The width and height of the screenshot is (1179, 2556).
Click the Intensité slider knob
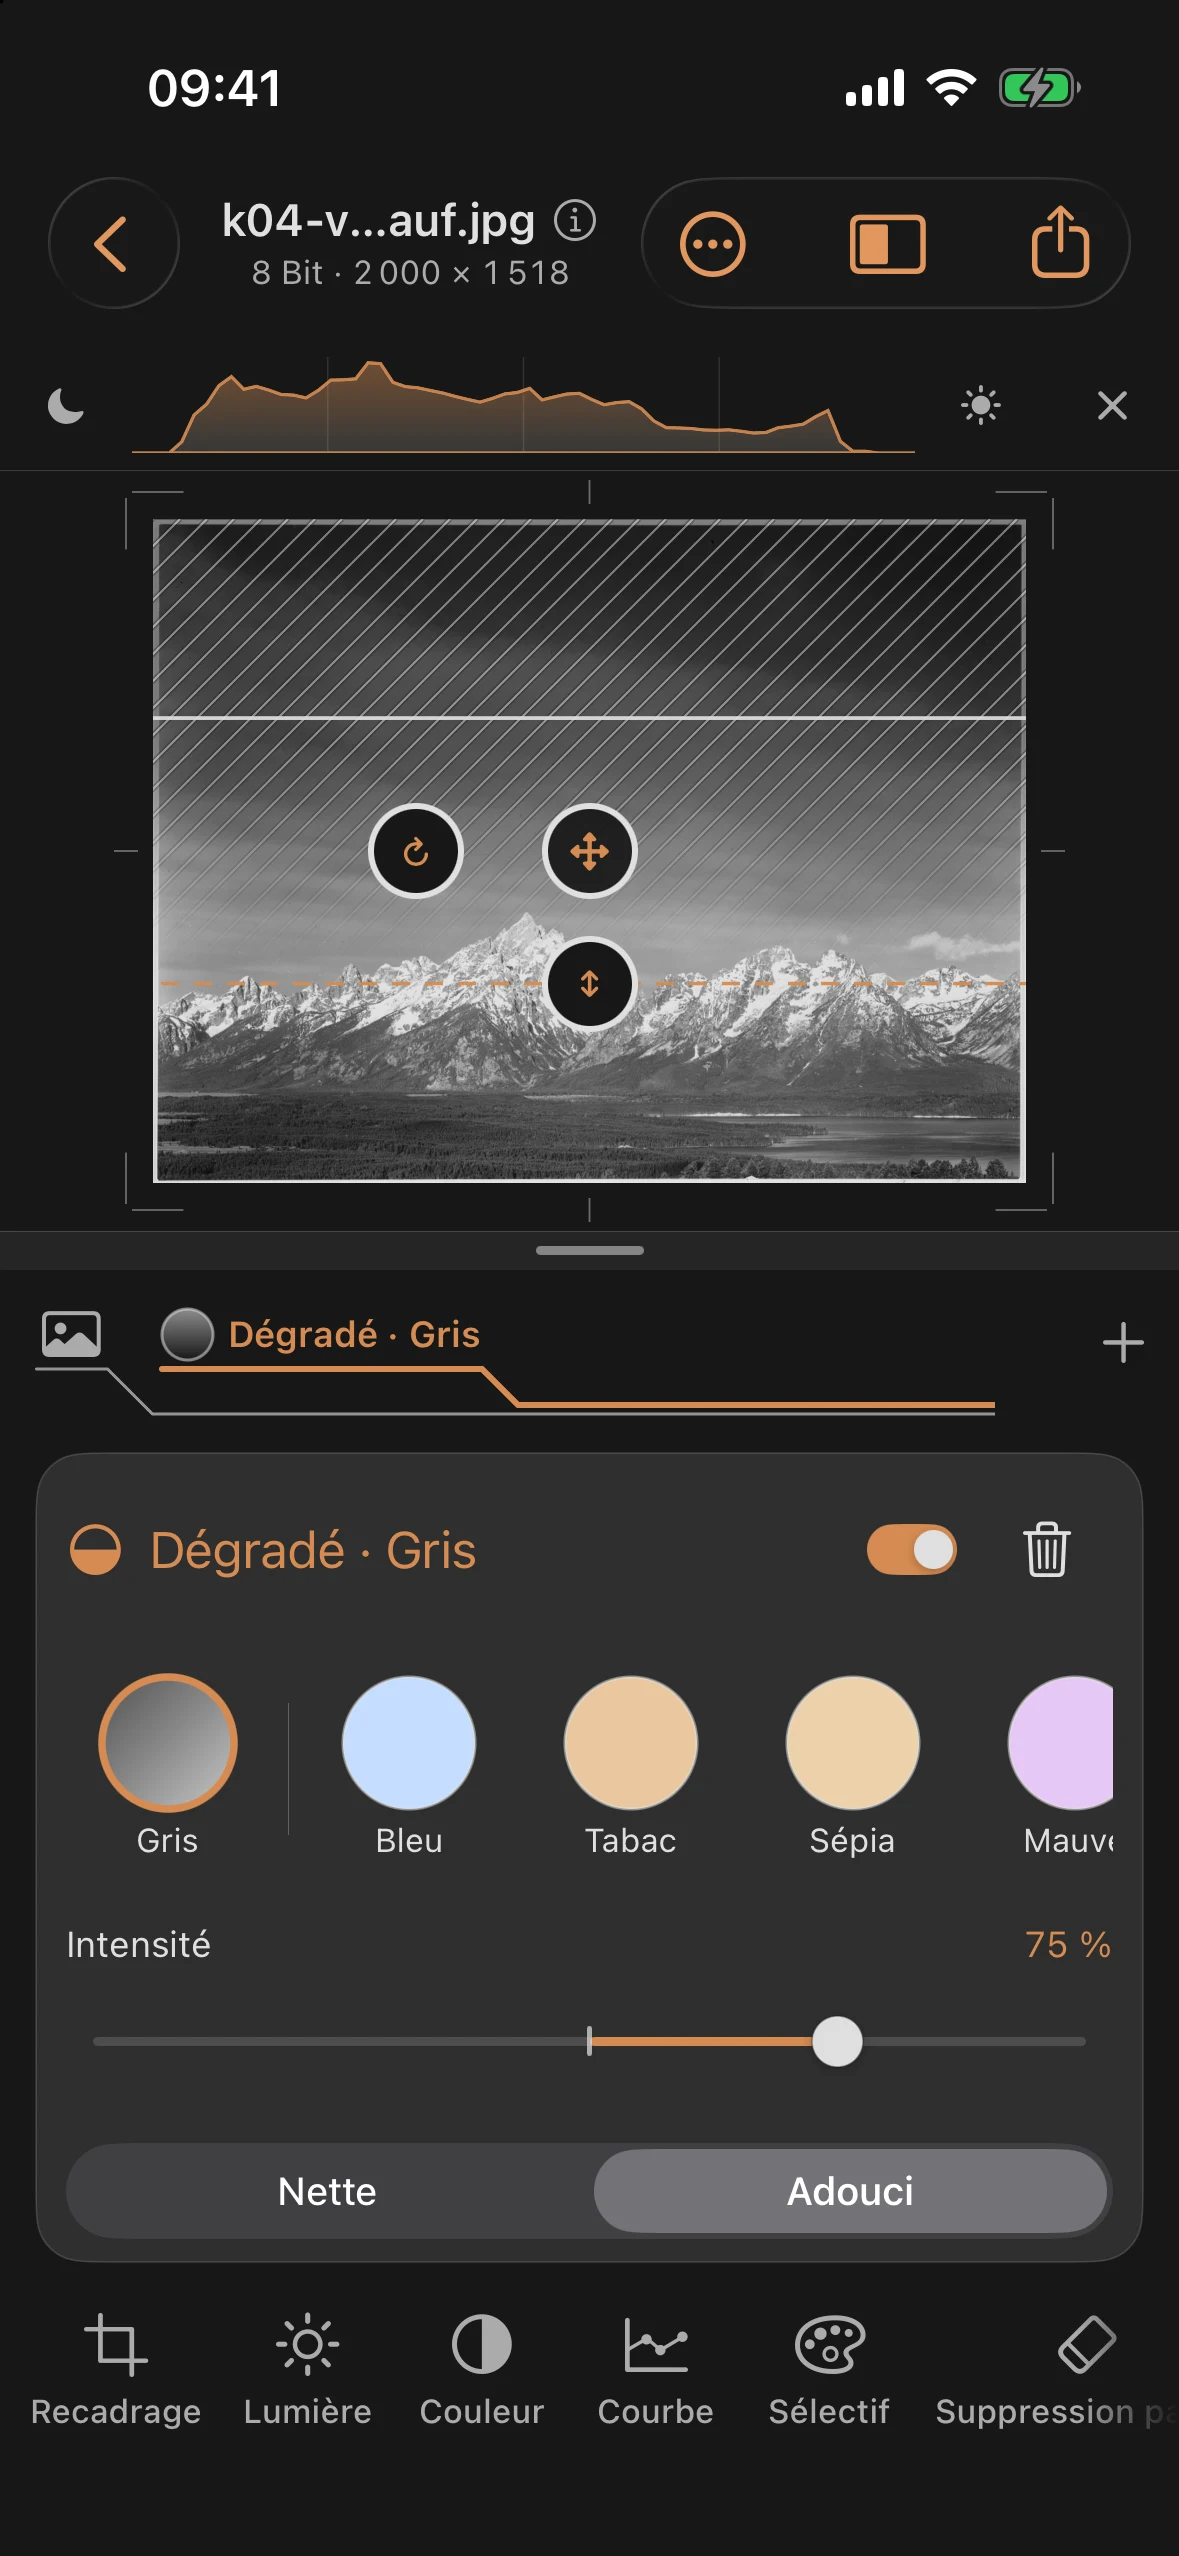point(837,2041)
